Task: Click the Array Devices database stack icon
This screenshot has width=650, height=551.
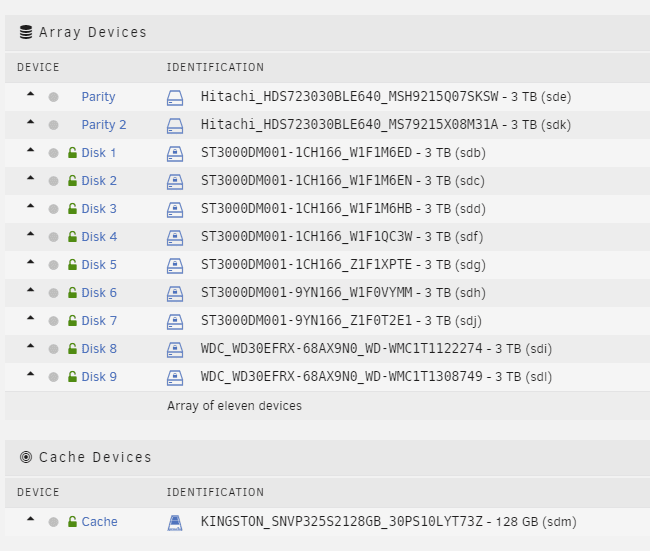Action: pos(26,32)
